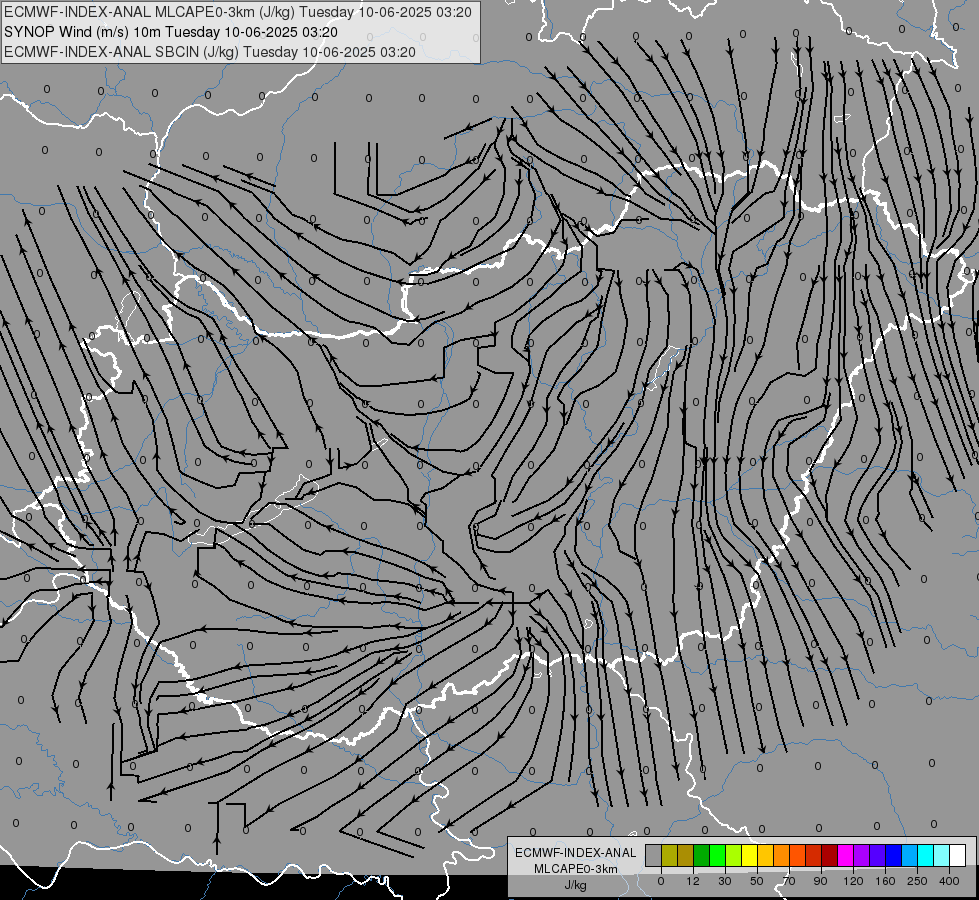This screenshot has width=979, height=900.
Task: Select the magenta legend swatch
Action: coord(846,855)
